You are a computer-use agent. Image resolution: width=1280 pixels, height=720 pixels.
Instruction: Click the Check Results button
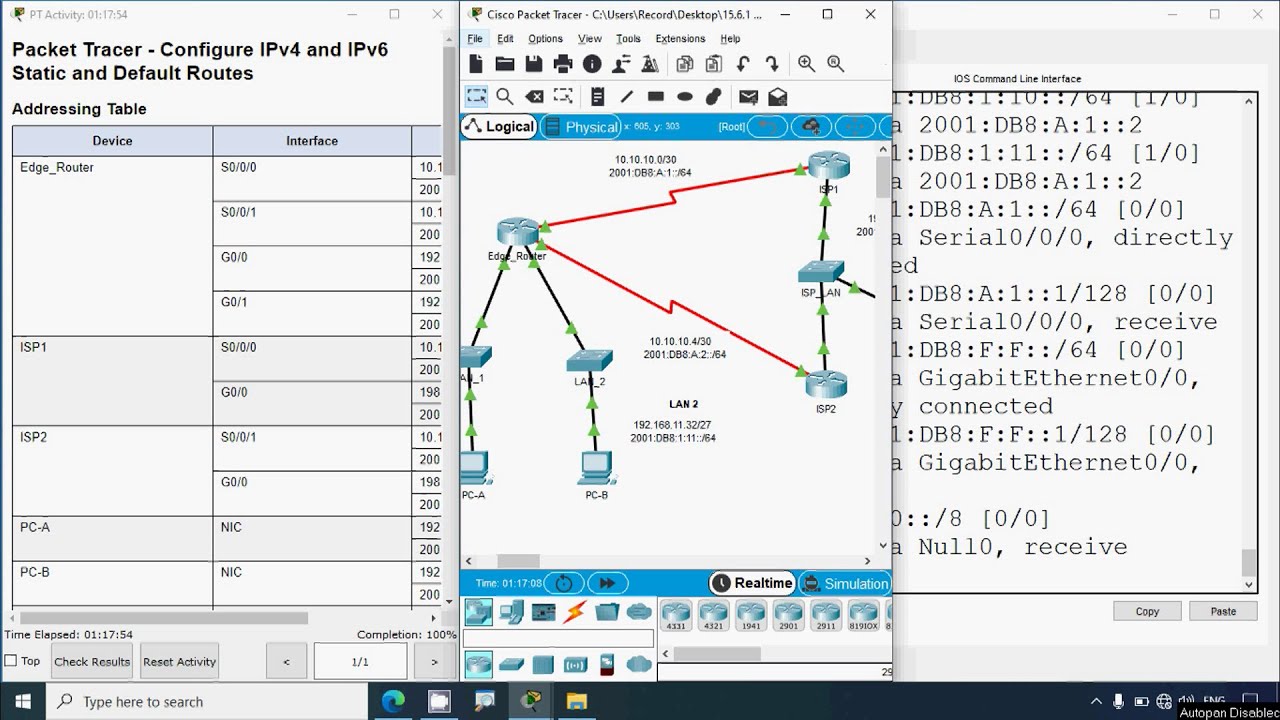pyautogui.click(x=92, y=661)
